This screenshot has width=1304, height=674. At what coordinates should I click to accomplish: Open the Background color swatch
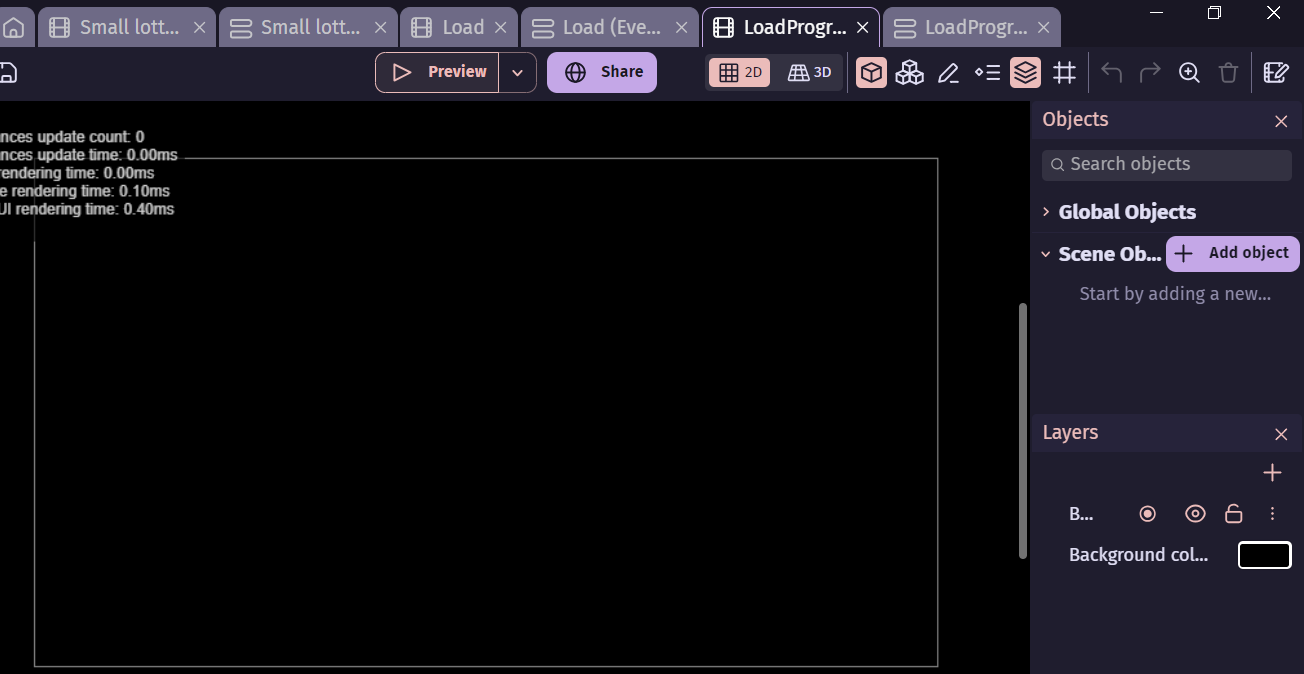[1264, 555]
